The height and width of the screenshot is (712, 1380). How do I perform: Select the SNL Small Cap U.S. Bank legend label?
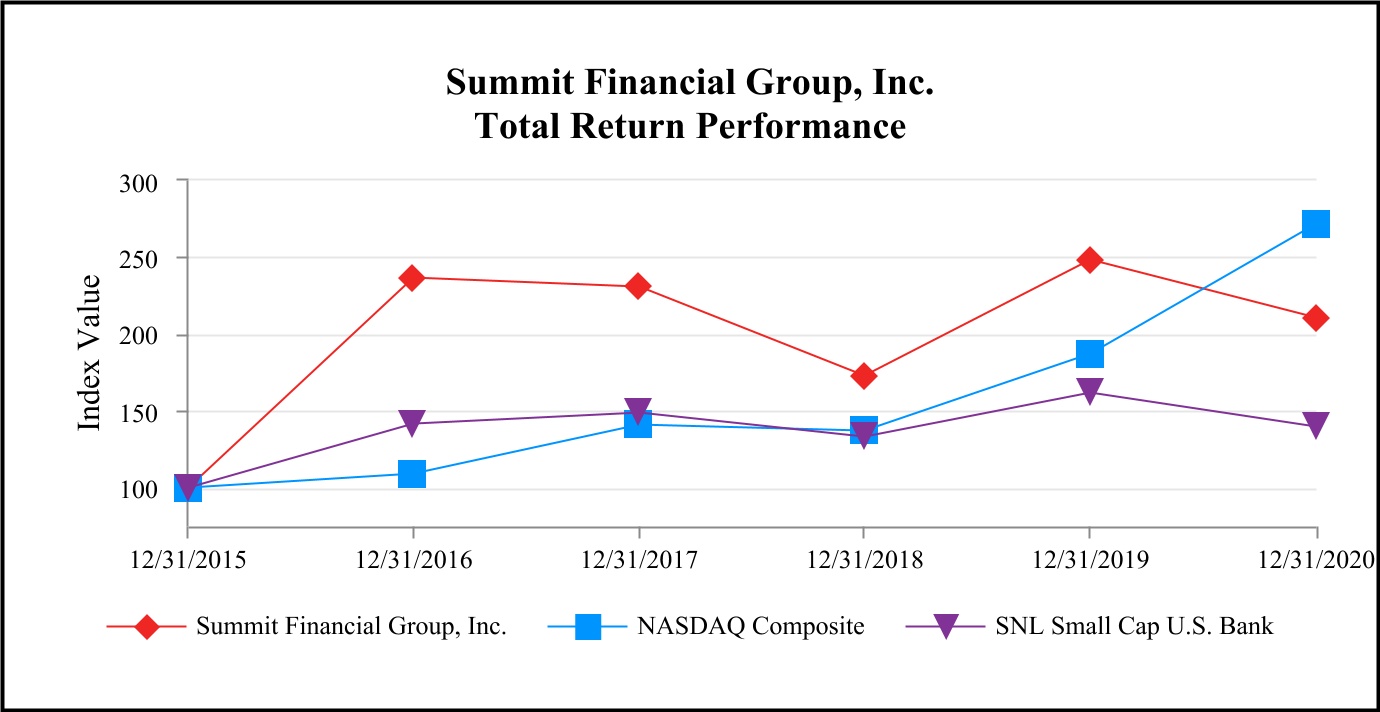(1135, 627)
